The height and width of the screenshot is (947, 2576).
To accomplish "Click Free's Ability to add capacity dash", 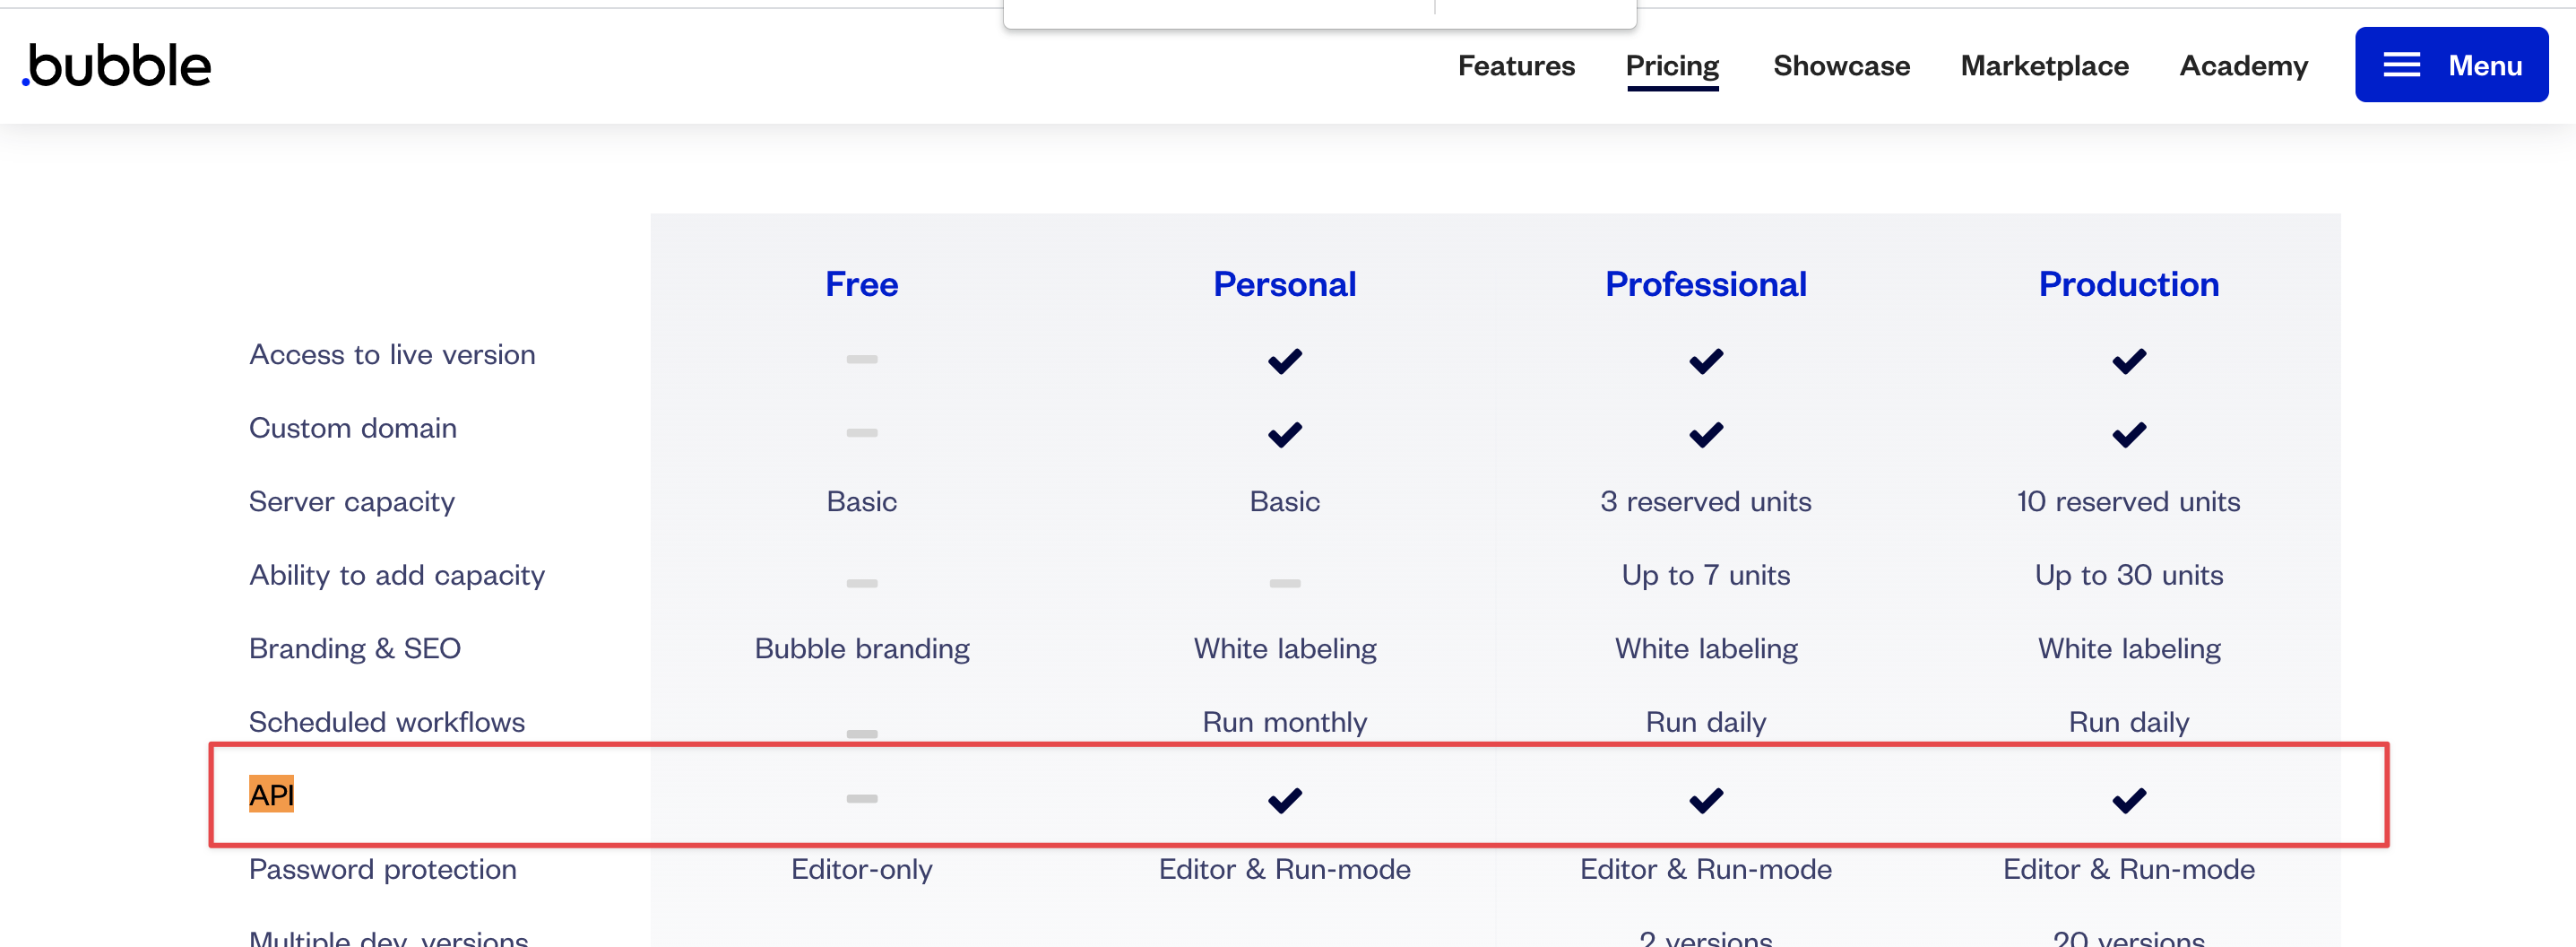I will coord(861,583).
